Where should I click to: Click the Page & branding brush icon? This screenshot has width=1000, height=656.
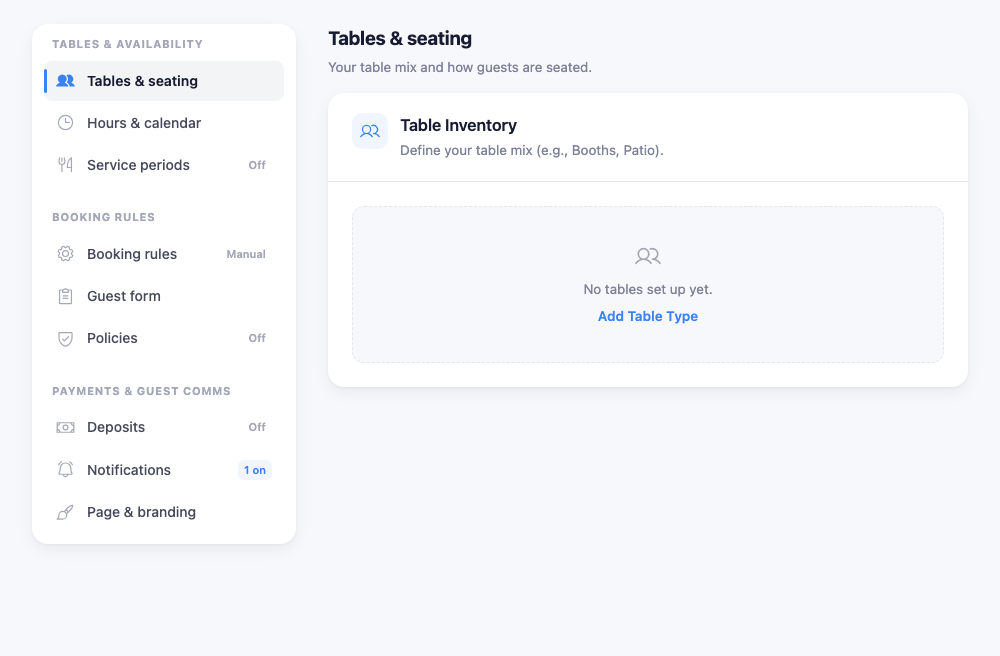65,513
